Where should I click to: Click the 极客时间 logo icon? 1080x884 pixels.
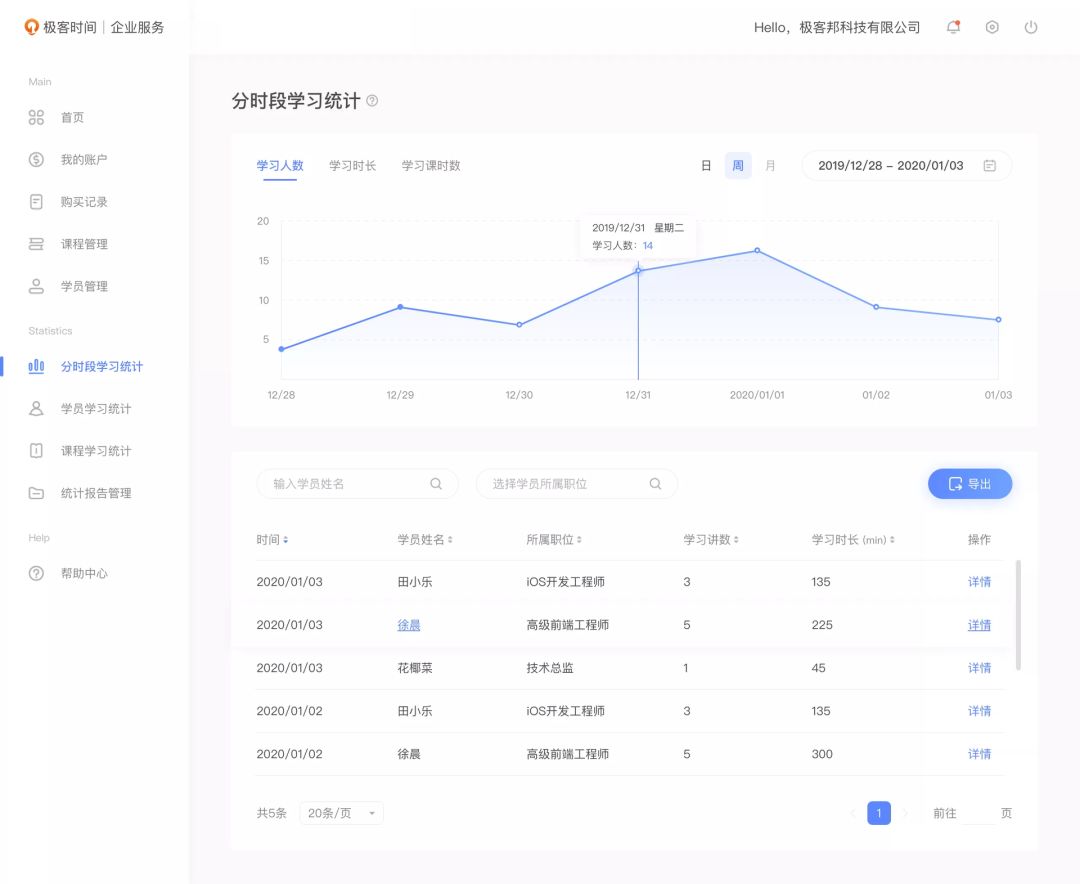pyautogui.click(x=31, y=27)
